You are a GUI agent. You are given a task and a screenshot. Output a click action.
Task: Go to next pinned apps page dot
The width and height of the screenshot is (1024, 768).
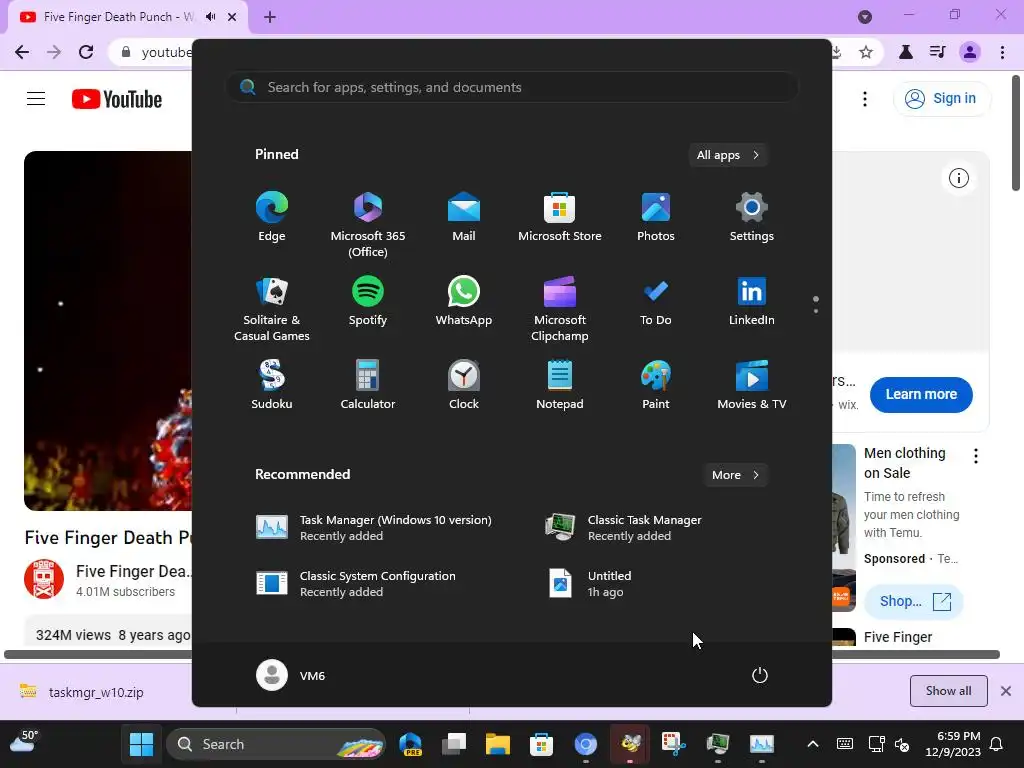coord(816,311)
